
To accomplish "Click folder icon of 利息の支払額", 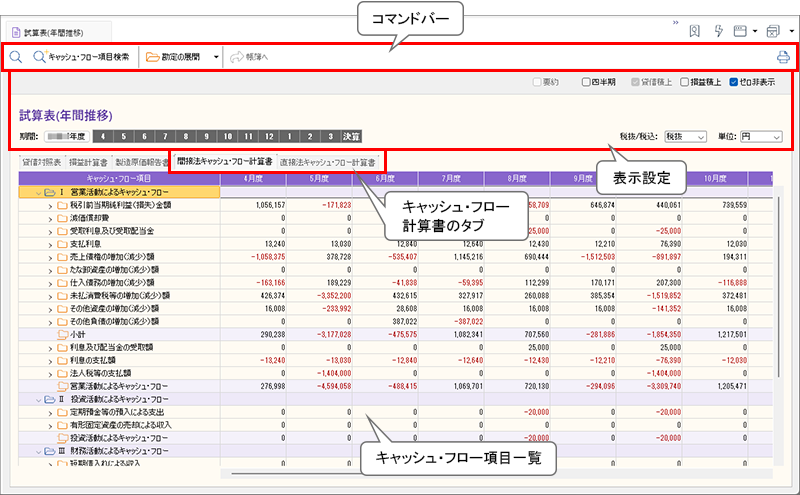I will 63,360.
